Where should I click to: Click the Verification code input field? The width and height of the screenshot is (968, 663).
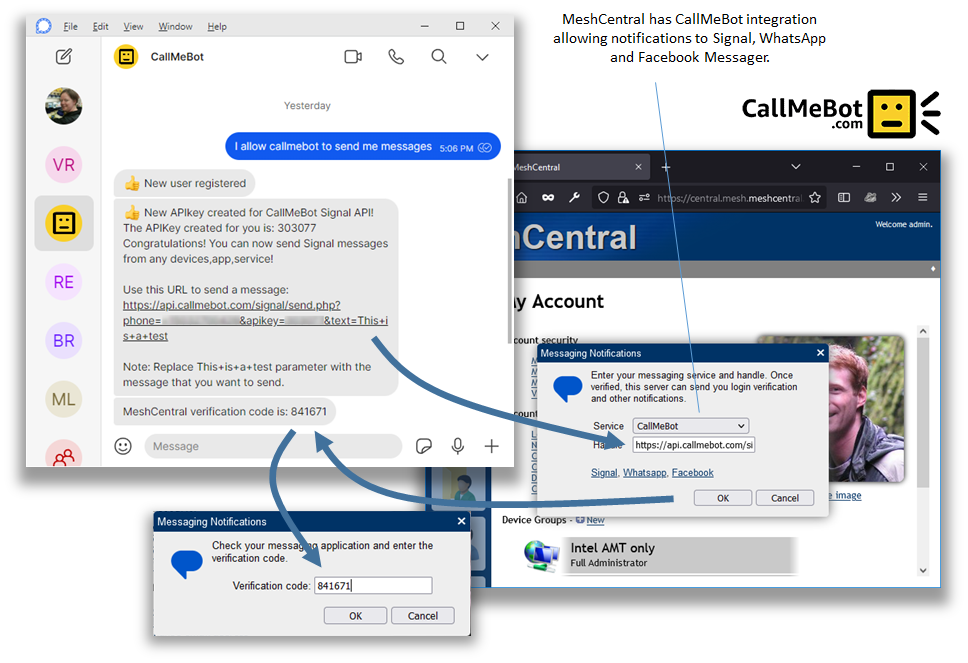pos(373,586)
